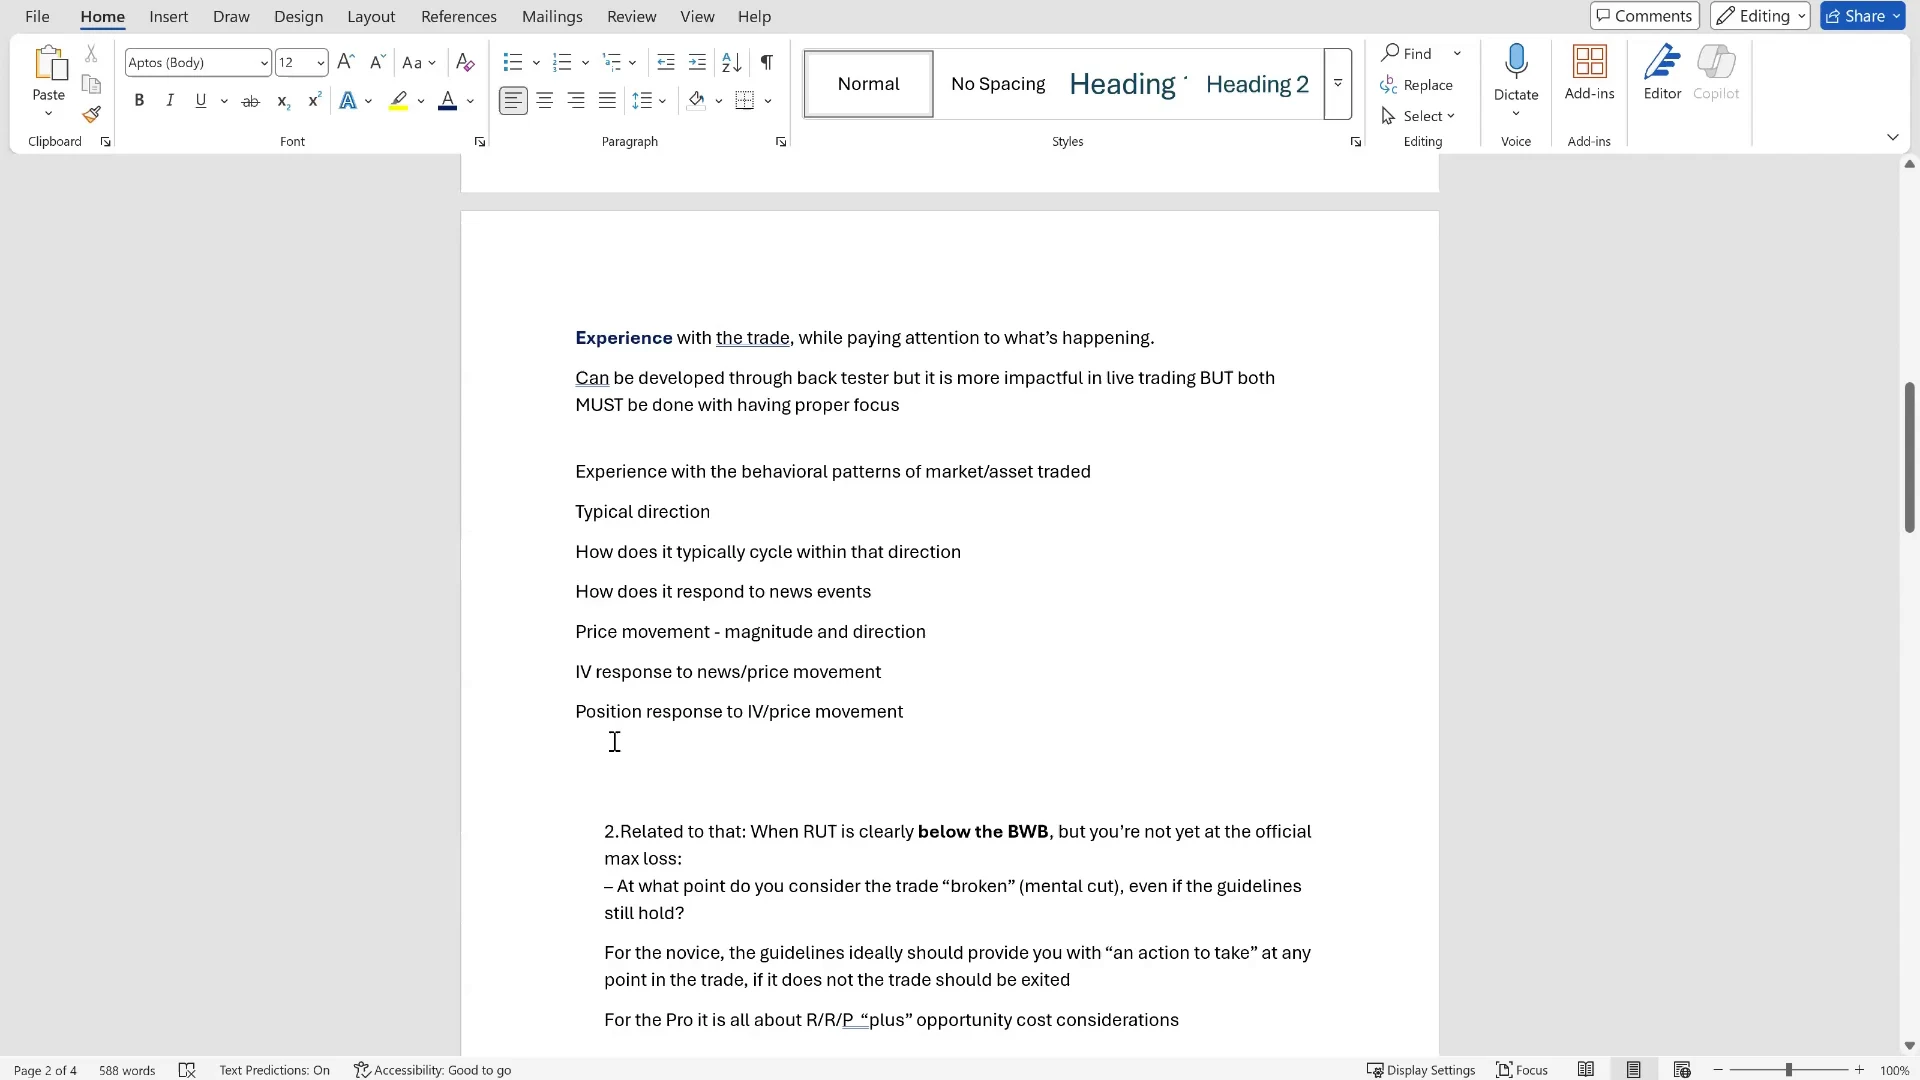
Task: Click the vertical scrollbar thumb
Action: pyautogui.click(x=1909, y=457)
